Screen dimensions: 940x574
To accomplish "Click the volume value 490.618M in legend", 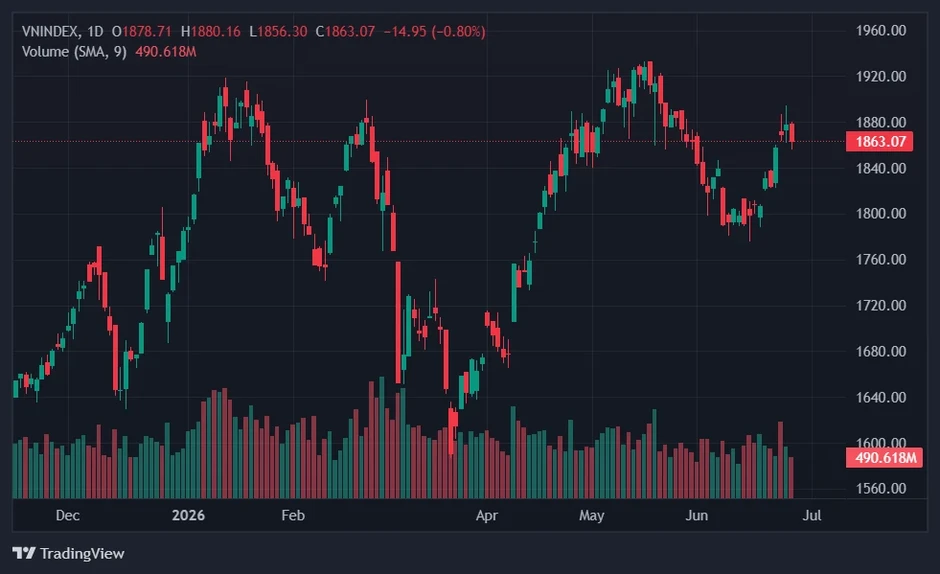I will 166,52.
